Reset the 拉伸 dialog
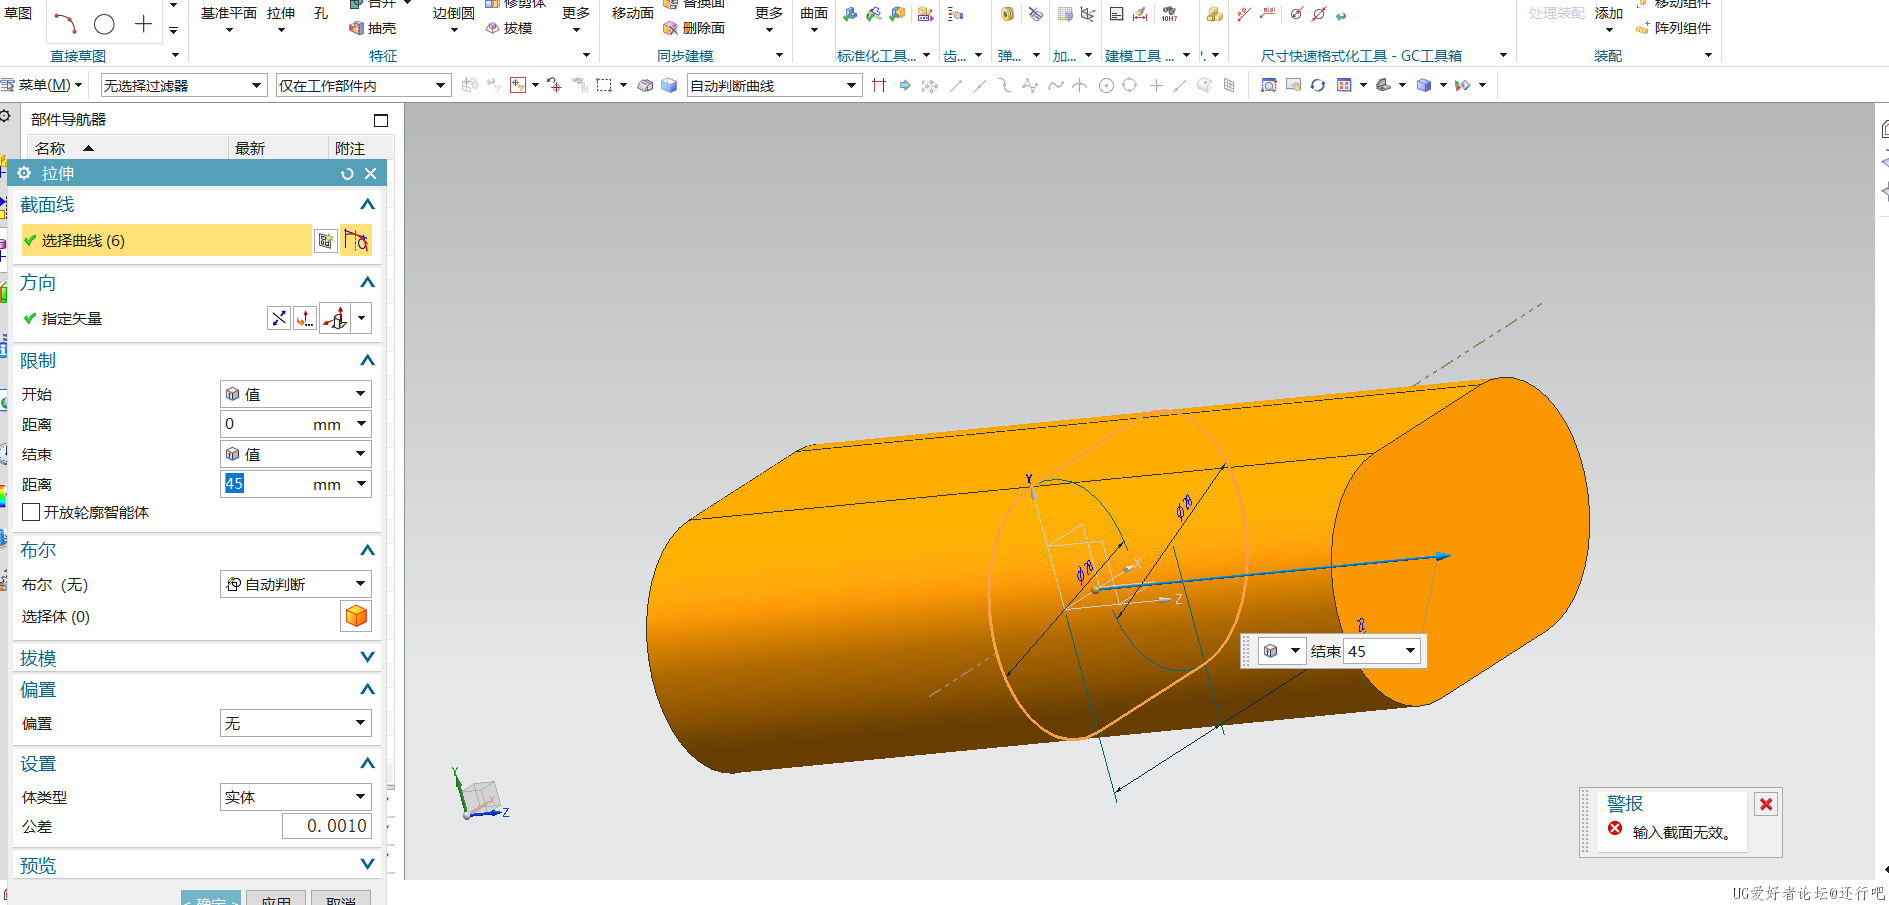This screenshot has height=905, width=1889. (347, 173)
